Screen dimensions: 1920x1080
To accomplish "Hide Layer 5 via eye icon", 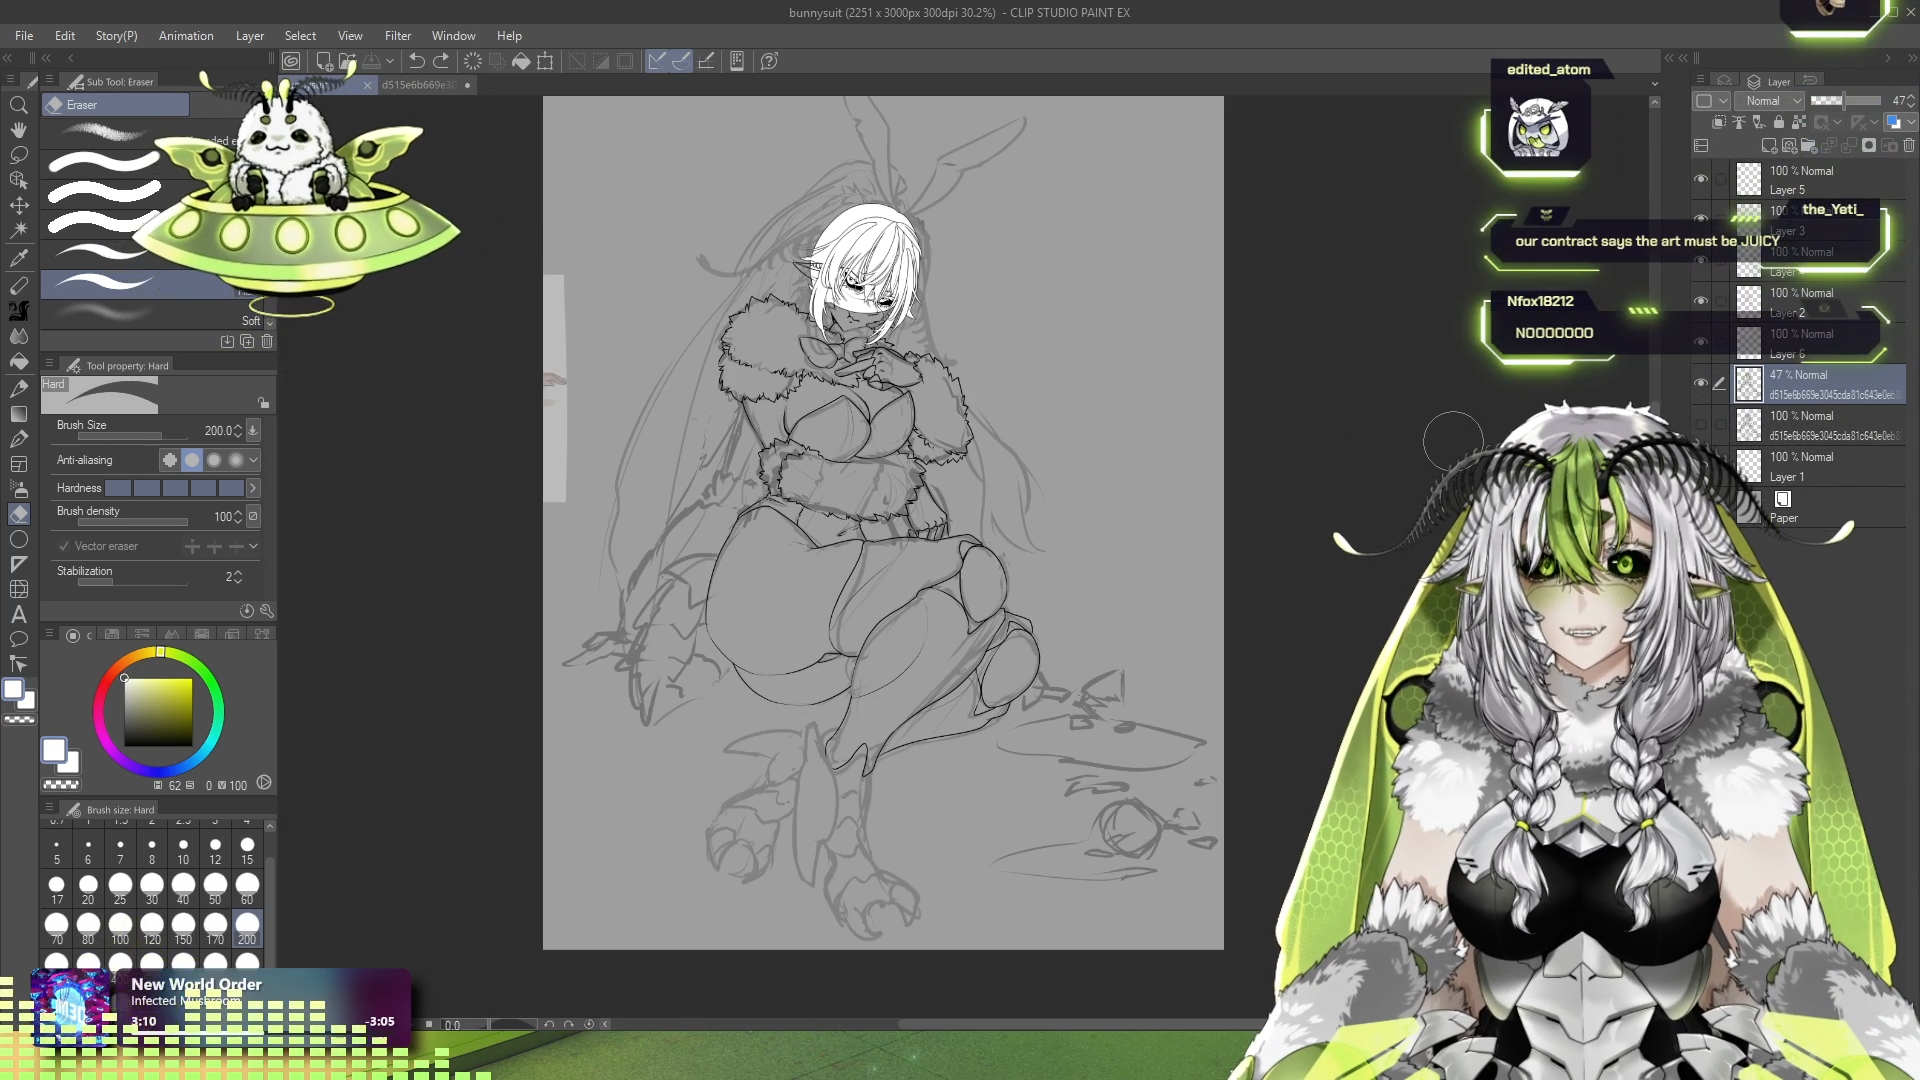I will 1700,179.
